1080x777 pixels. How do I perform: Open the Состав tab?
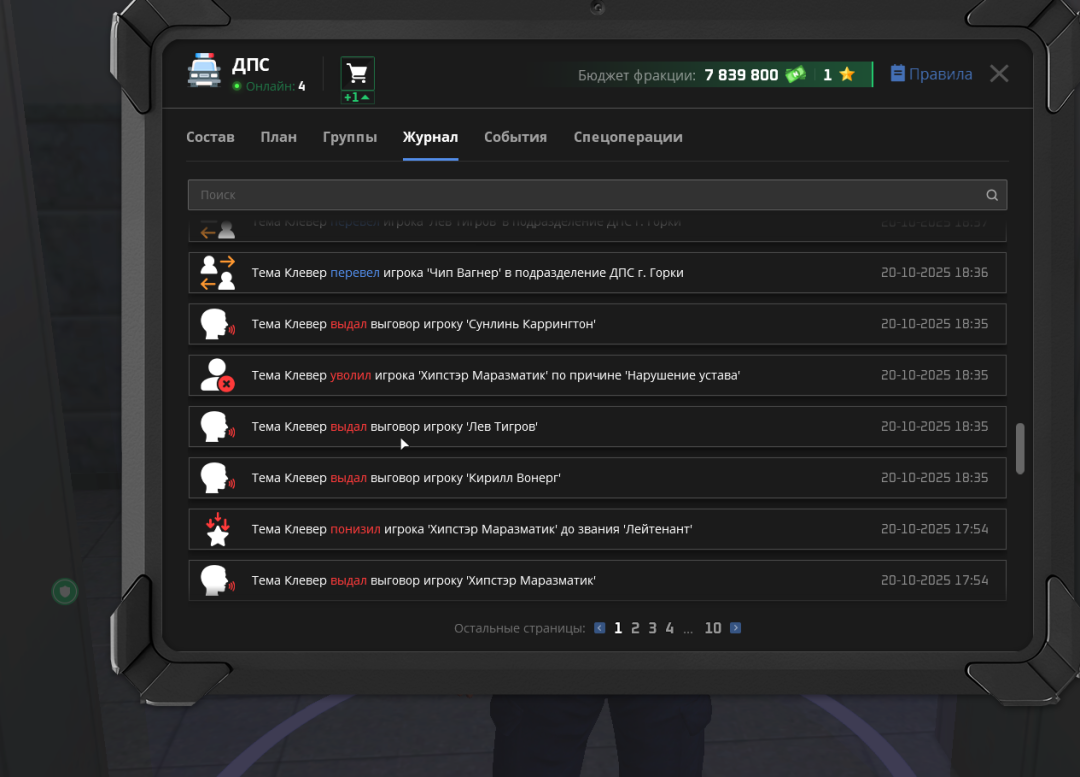coord(210,137)
